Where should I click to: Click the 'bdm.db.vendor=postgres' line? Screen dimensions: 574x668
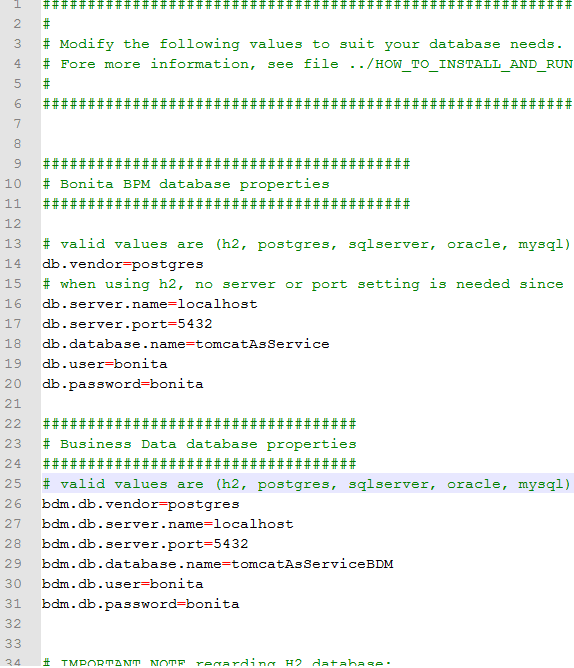[141, 504]
